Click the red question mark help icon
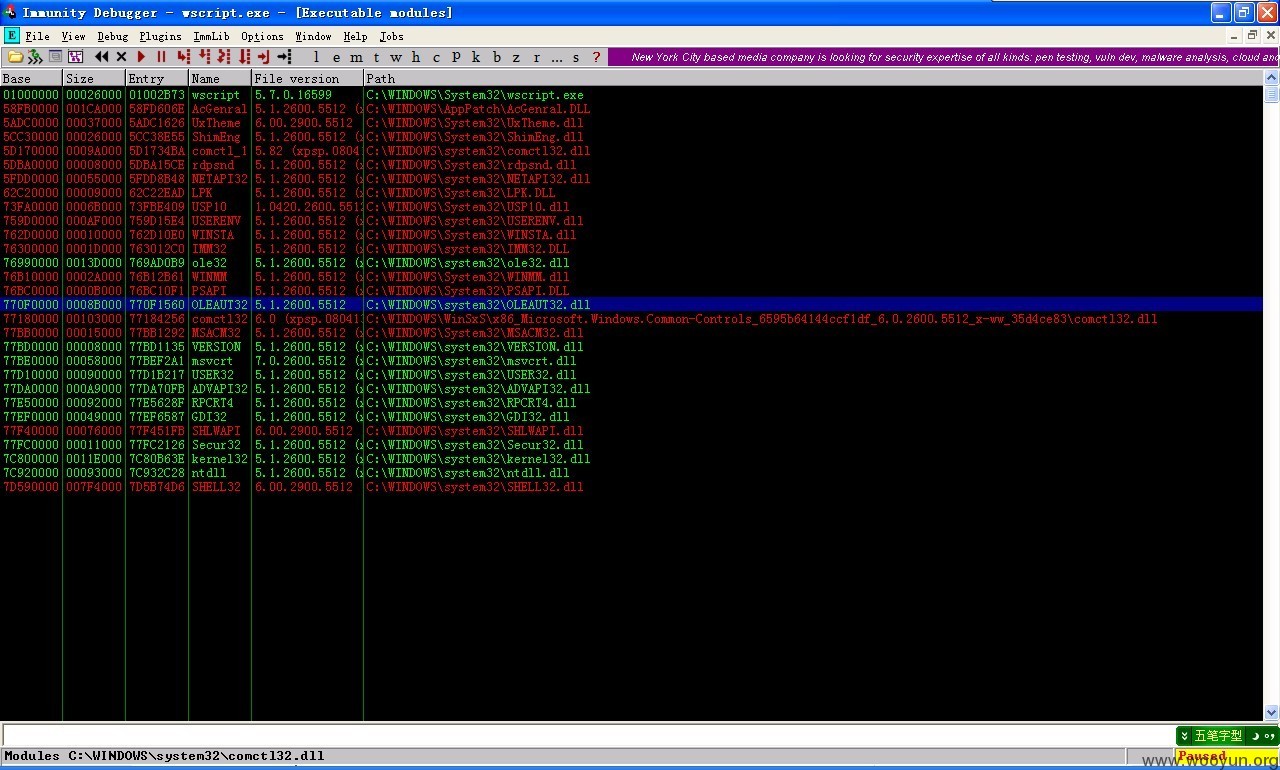The height and width of the screenshot is (770, 1280). tap(597, 57)
